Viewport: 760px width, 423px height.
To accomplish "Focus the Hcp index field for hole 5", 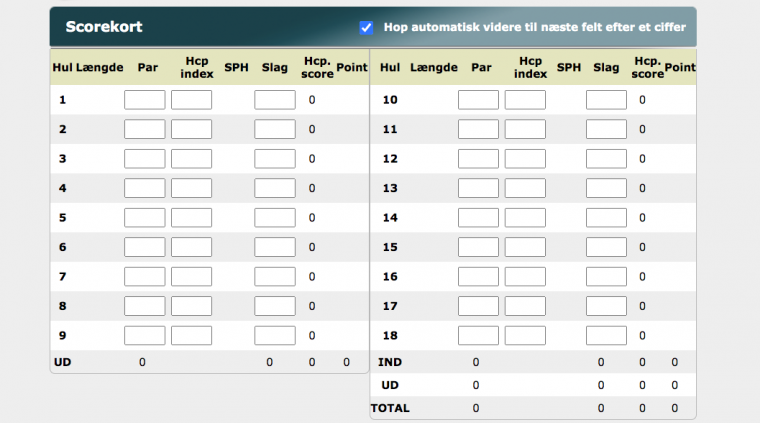I will coord(191,218).
